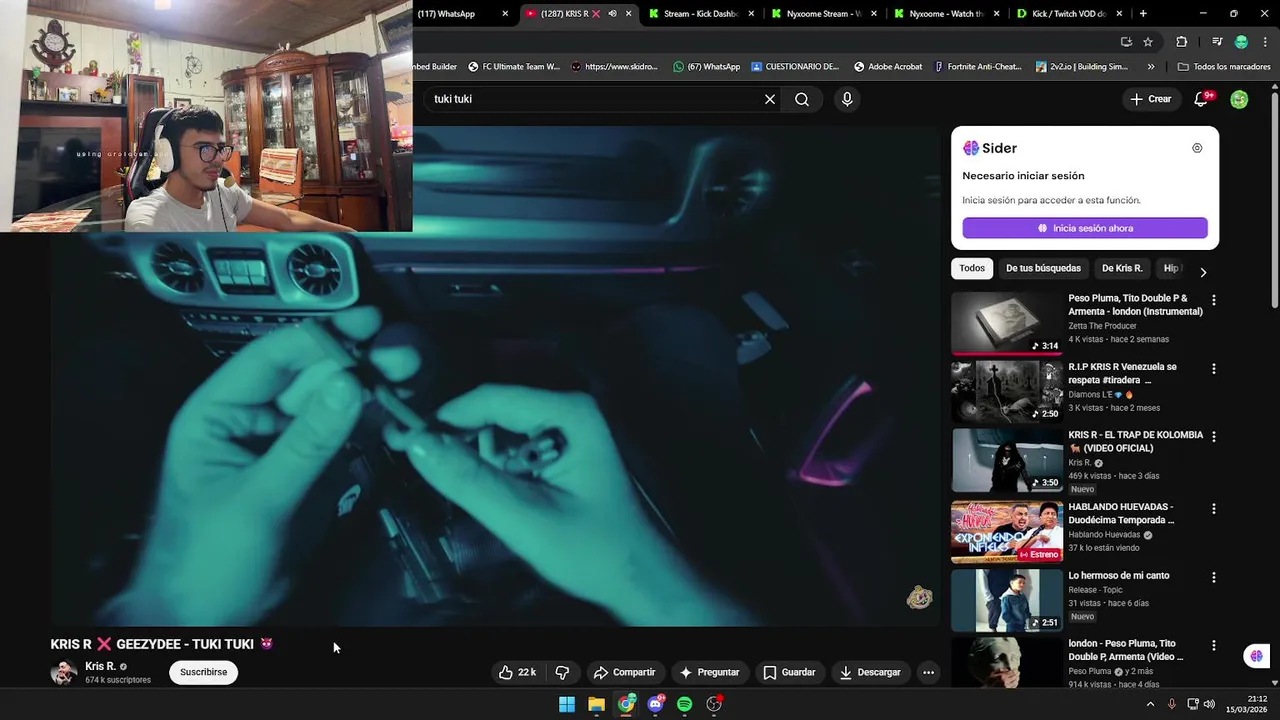
Task: Switch to the WhatsApp tab
Action: click(455, 14)
